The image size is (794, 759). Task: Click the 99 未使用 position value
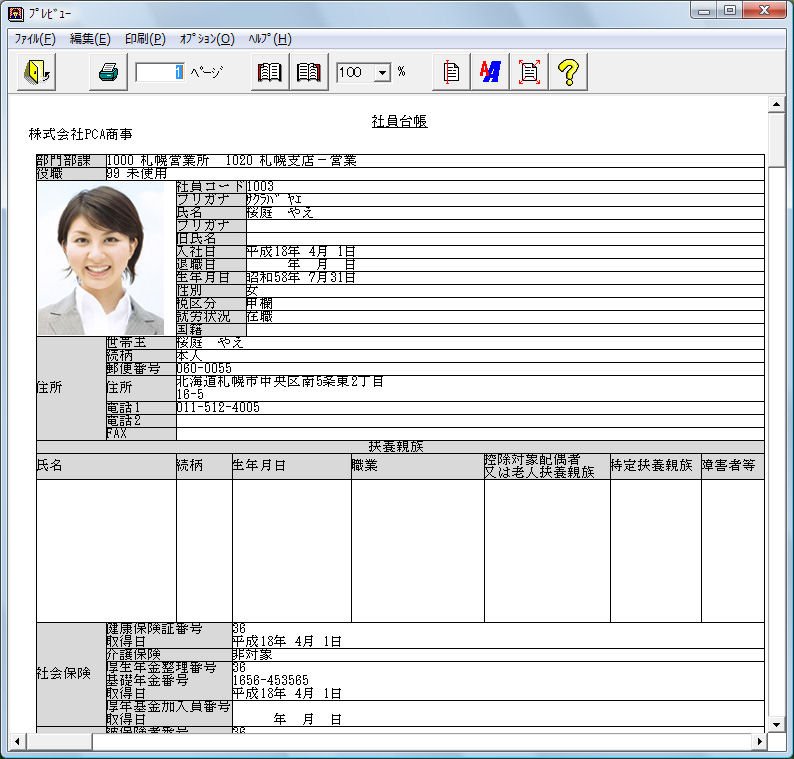pos(137,174)
